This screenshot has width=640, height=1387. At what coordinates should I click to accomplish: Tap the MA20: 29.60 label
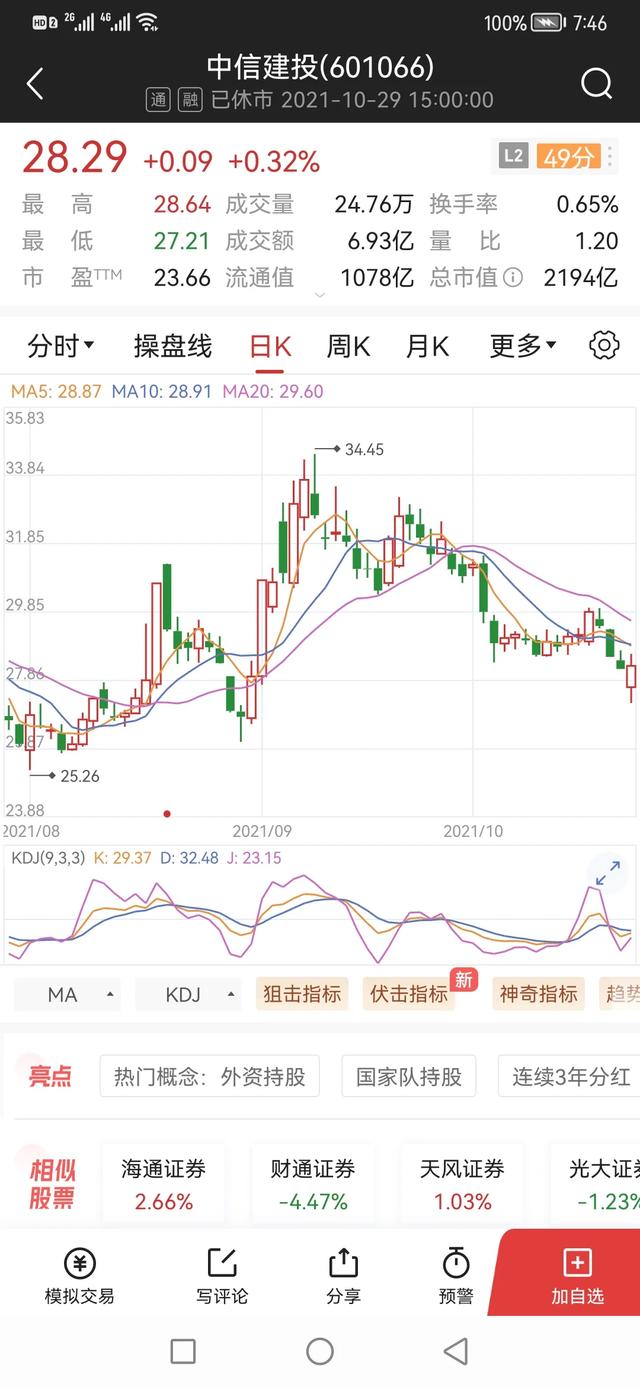(273, 392)
